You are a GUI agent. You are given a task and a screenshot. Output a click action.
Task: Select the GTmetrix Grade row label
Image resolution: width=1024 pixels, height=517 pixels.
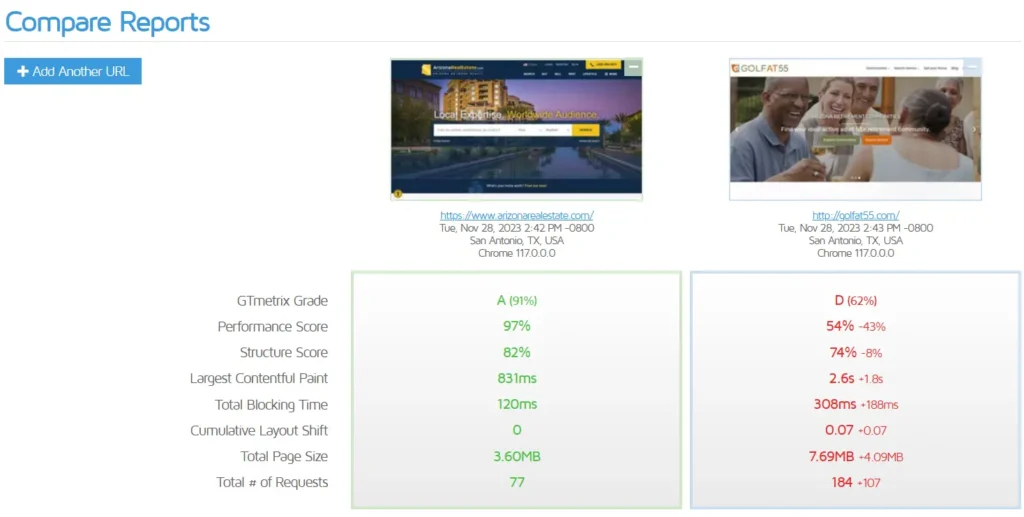click(282, 301)
